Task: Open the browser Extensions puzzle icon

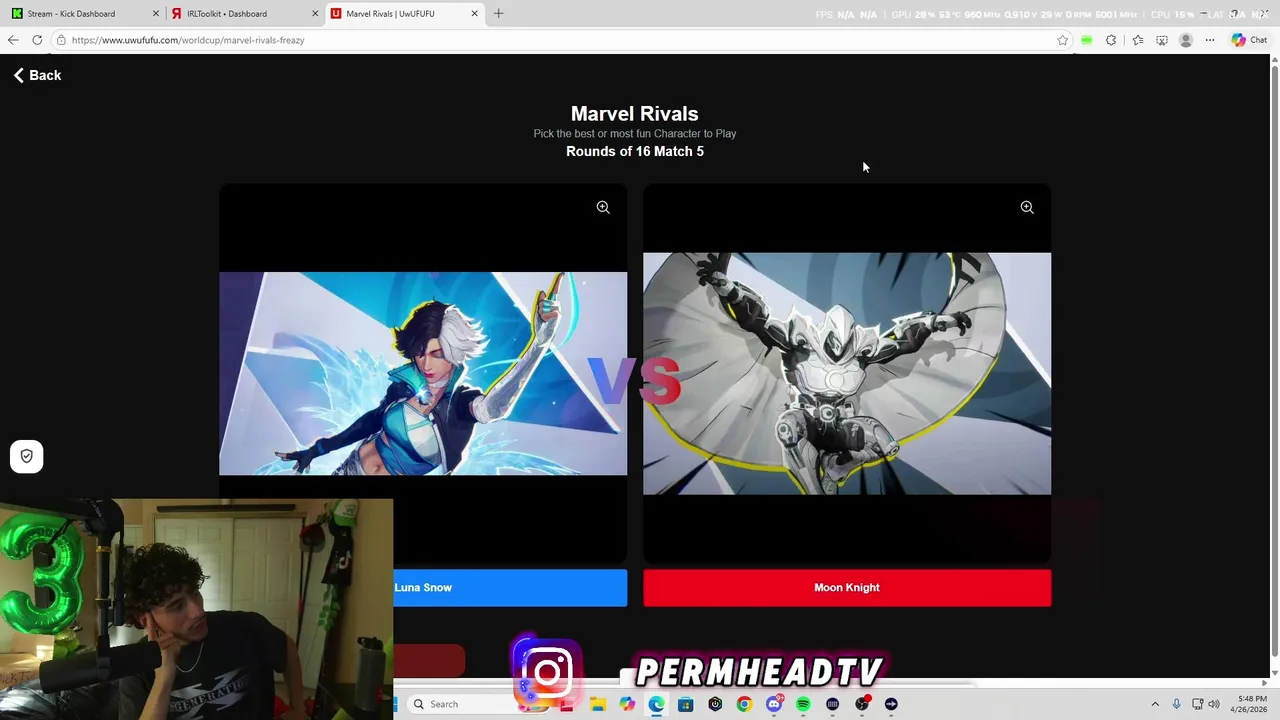Action: pos(1111,40)
